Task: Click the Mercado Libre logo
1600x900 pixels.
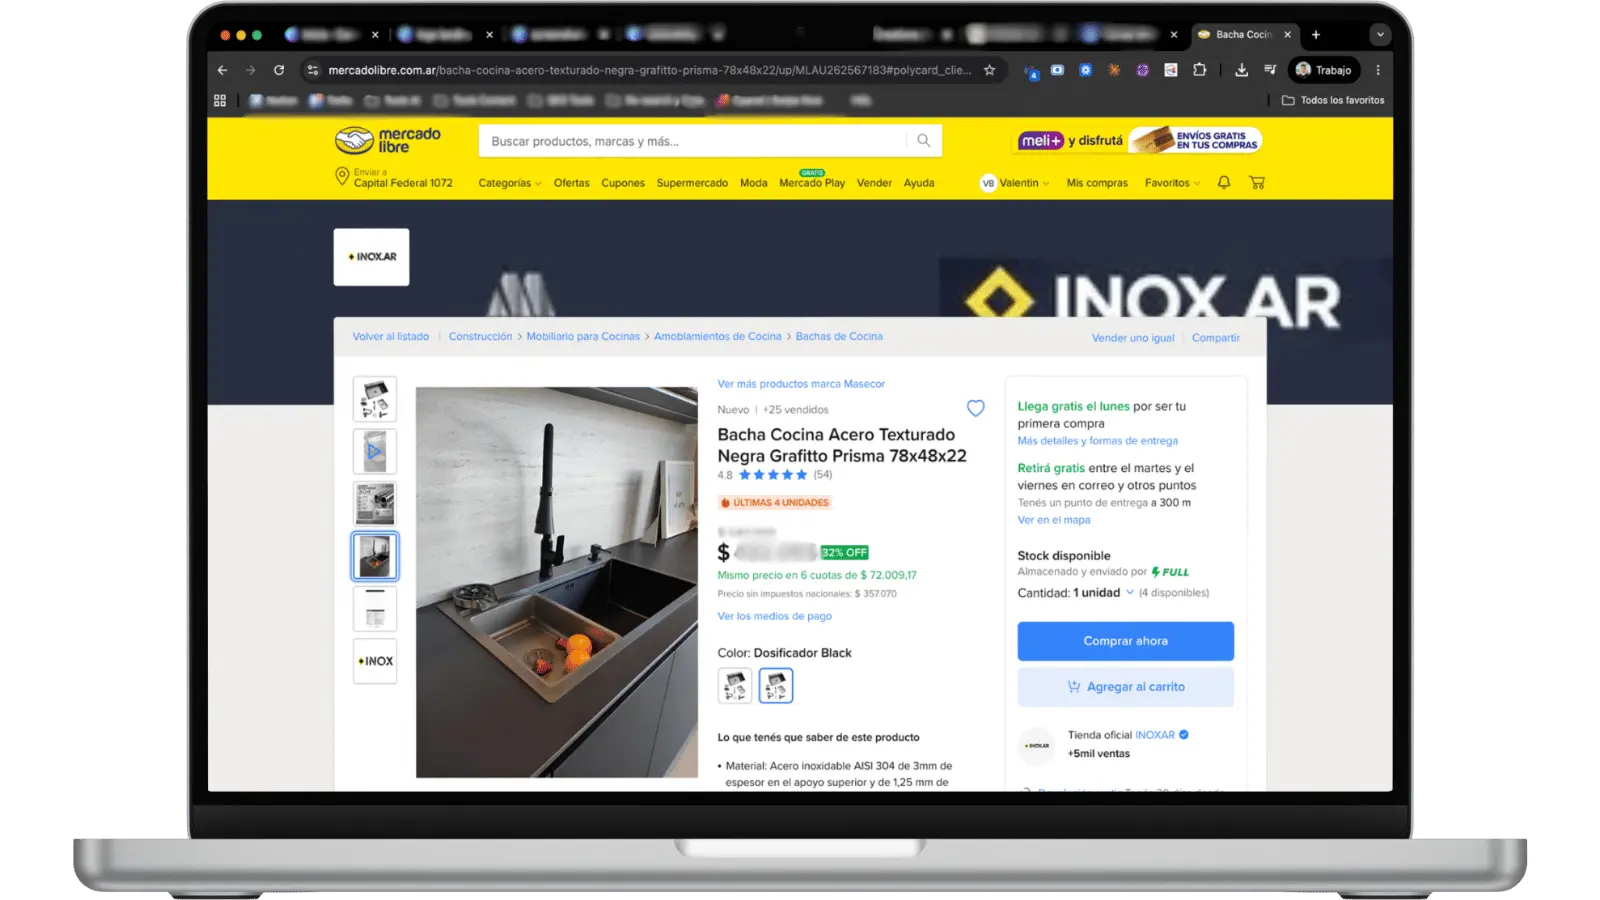Action: (387, 140)
